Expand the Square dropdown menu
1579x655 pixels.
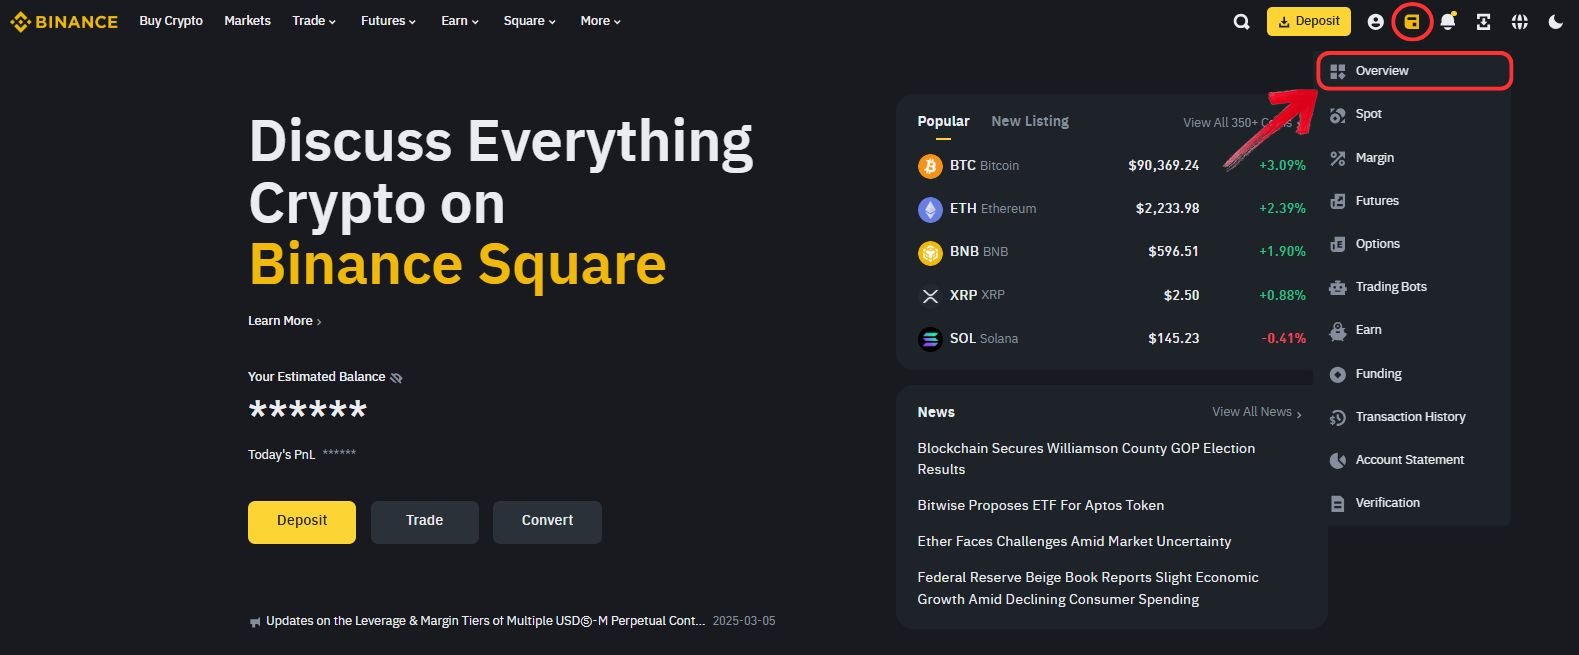click(x=530, y=21)
